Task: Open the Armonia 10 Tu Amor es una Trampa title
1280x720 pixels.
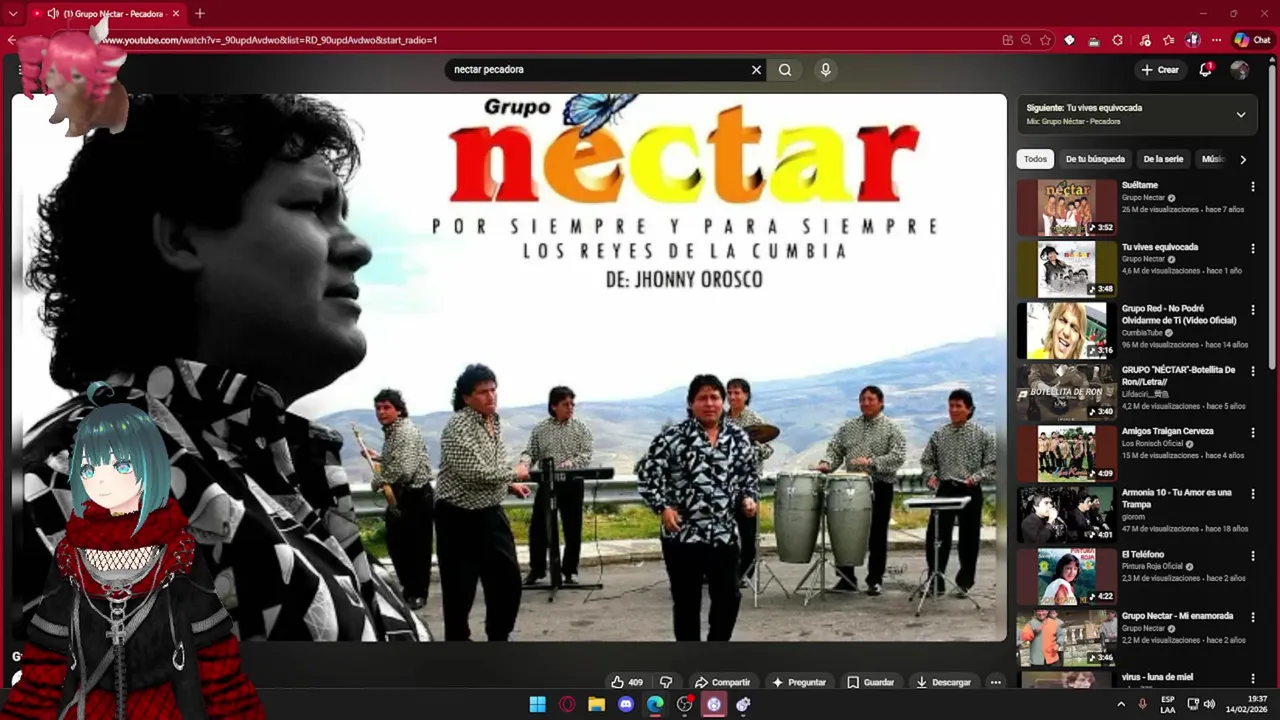Action: [1177, 498]
